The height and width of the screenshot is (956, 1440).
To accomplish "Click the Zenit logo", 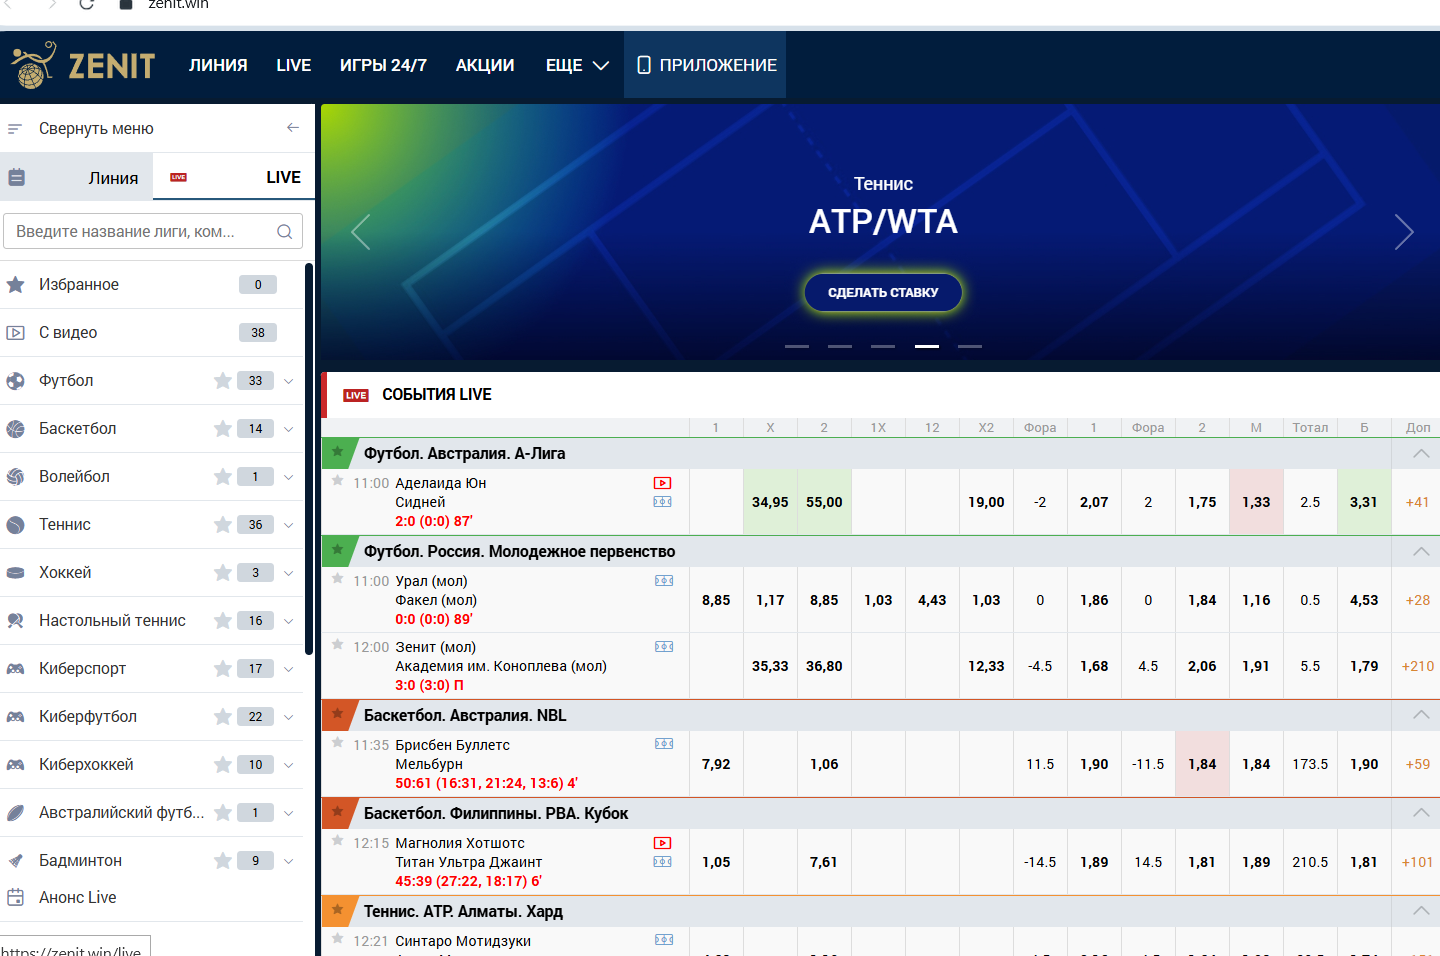I will click(x=83, y=66).
